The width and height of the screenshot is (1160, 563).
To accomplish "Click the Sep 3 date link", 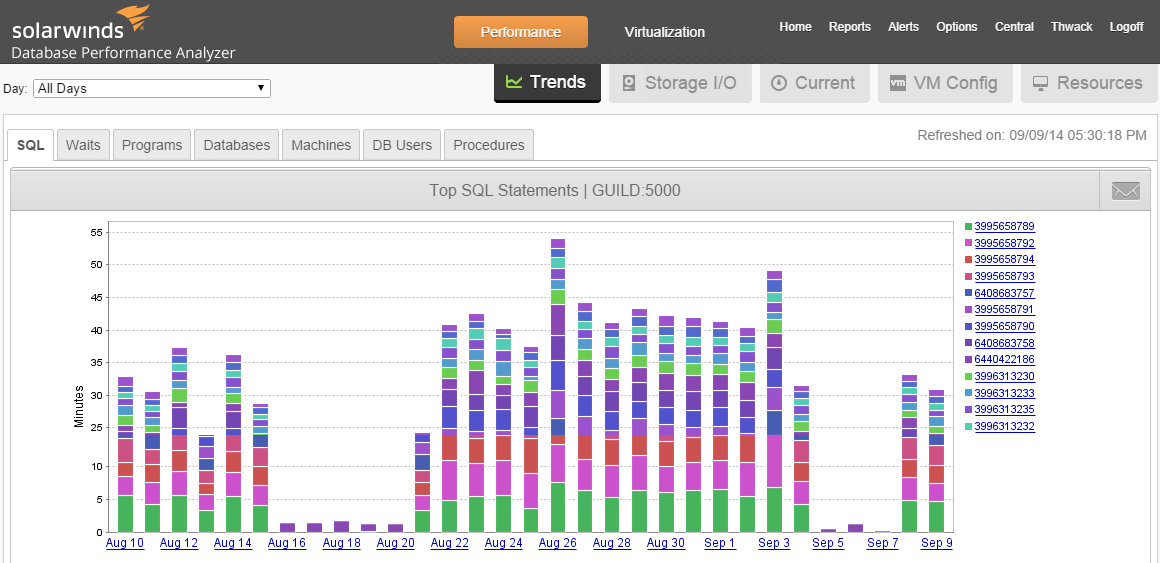I will pos(775,544).
